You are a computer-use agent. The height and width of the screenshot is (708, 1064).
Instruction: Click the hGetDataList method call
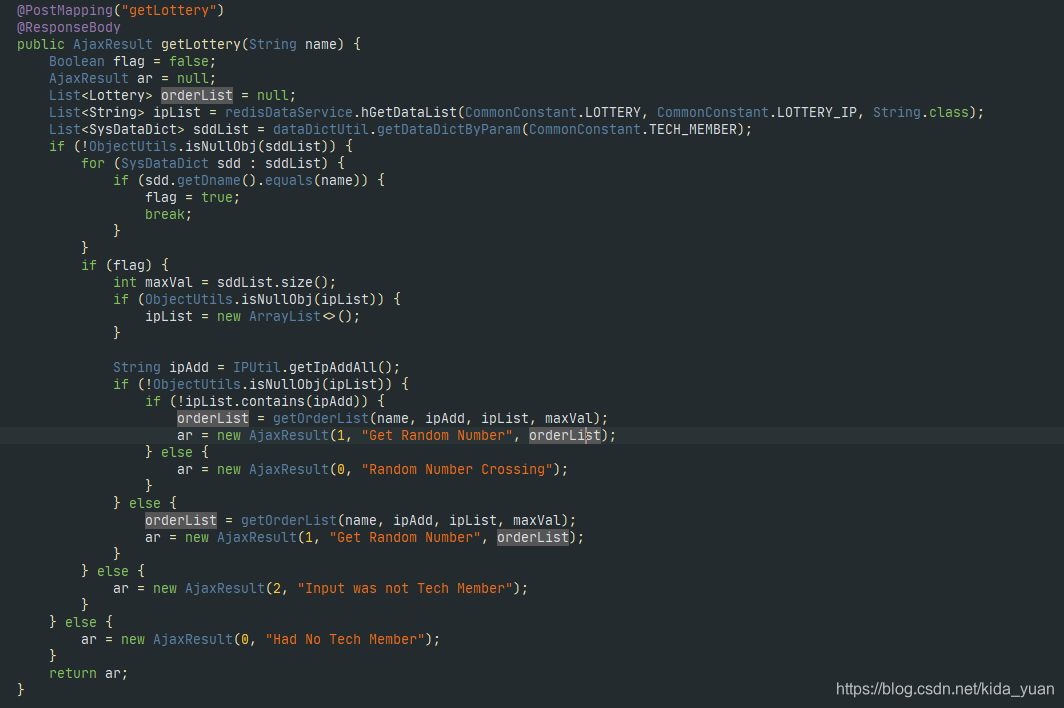coord(409,112)
